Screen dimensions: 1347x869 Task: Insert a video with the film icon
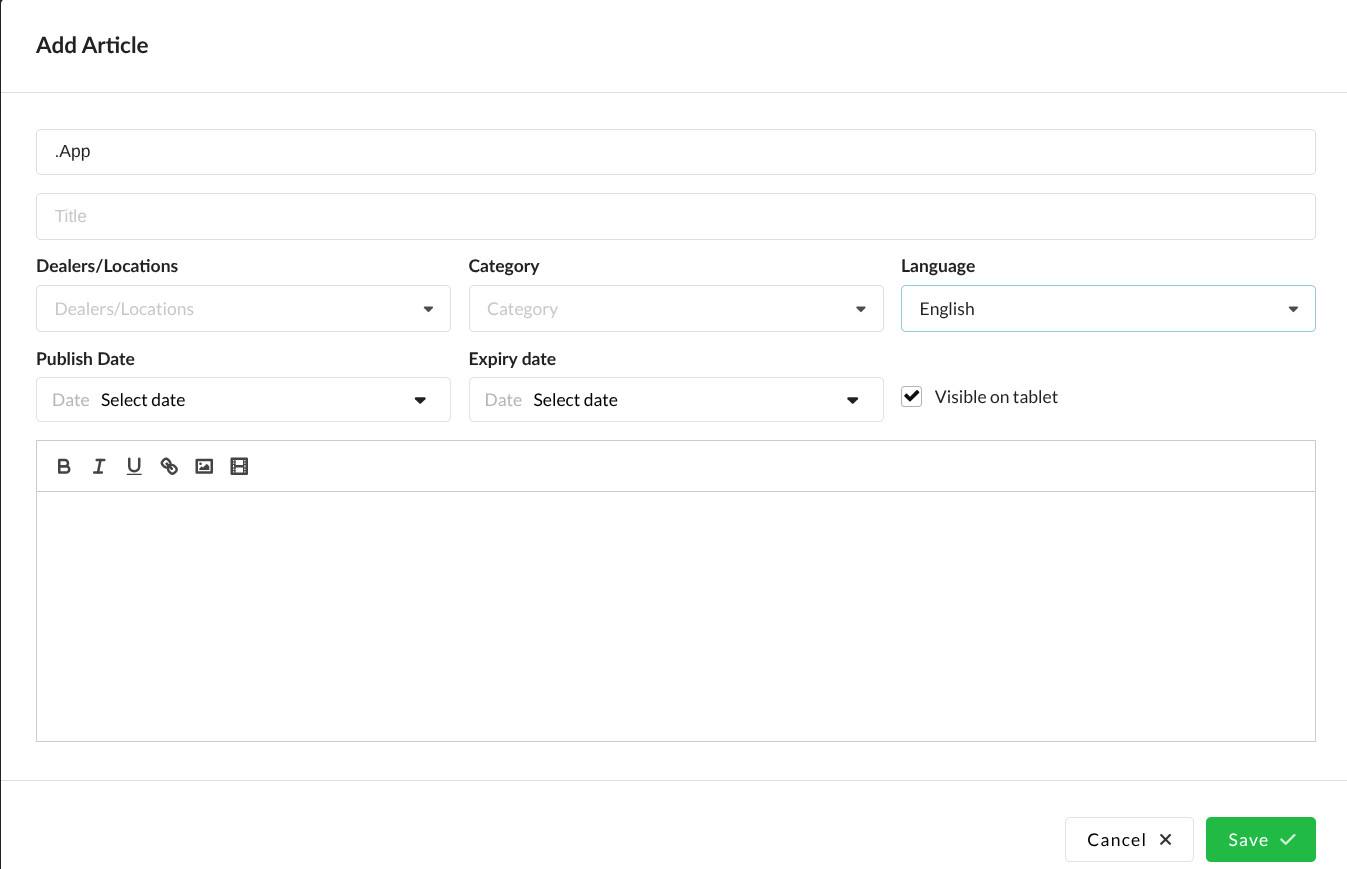239,466
